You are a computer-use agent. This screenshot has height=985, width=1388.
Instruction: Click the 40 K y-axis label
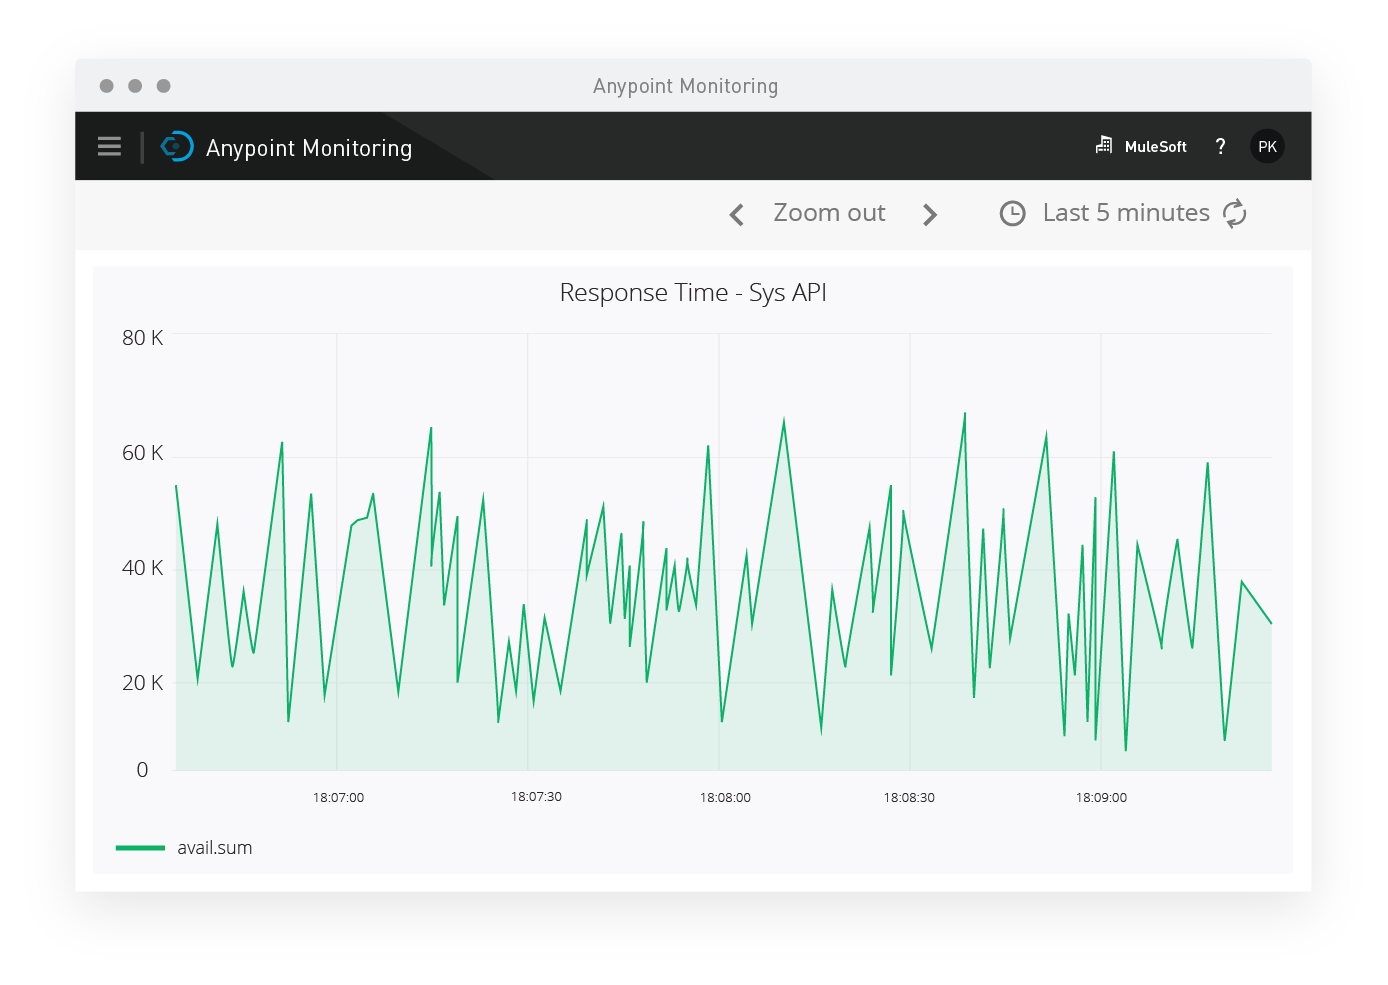(x=142, y=568)
